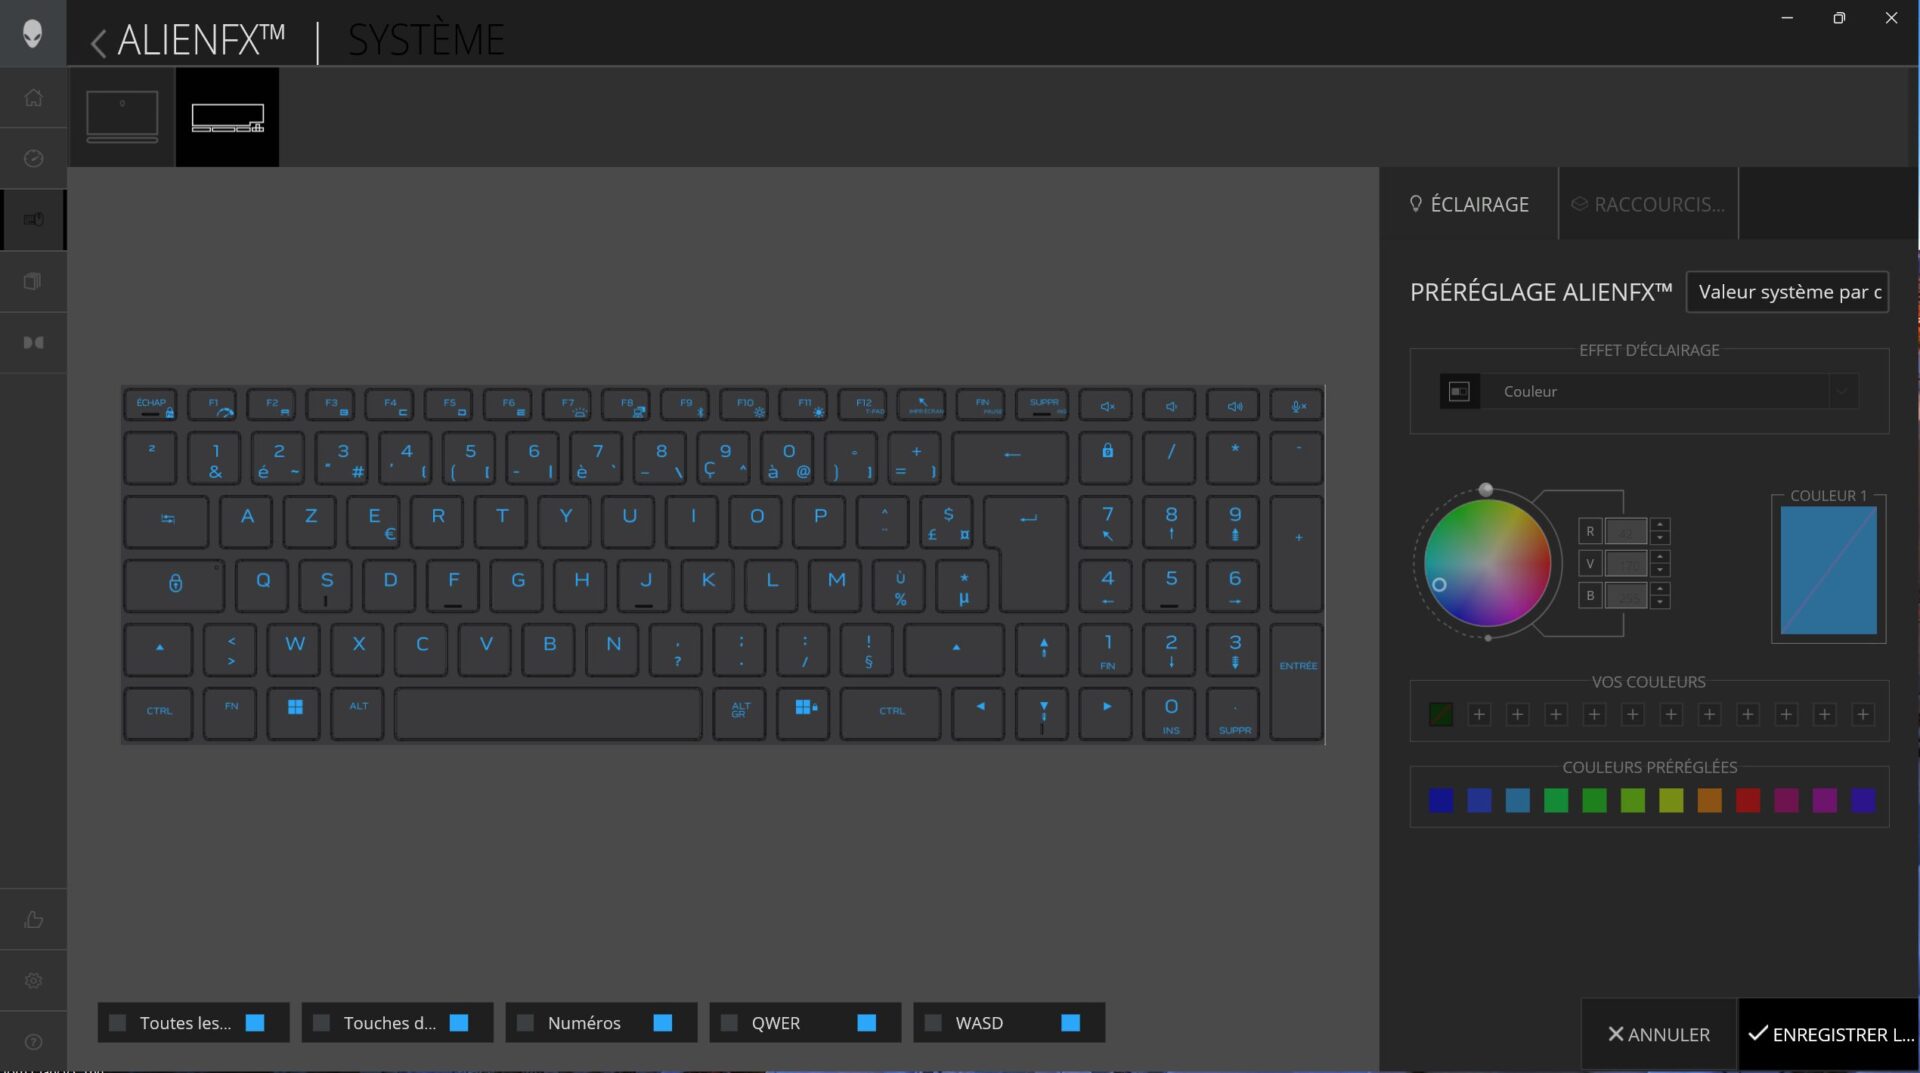This screenshot has height=1073, width=1920.
Task: Add a color with last plus slot
Action: click(x=1863, y=714)
